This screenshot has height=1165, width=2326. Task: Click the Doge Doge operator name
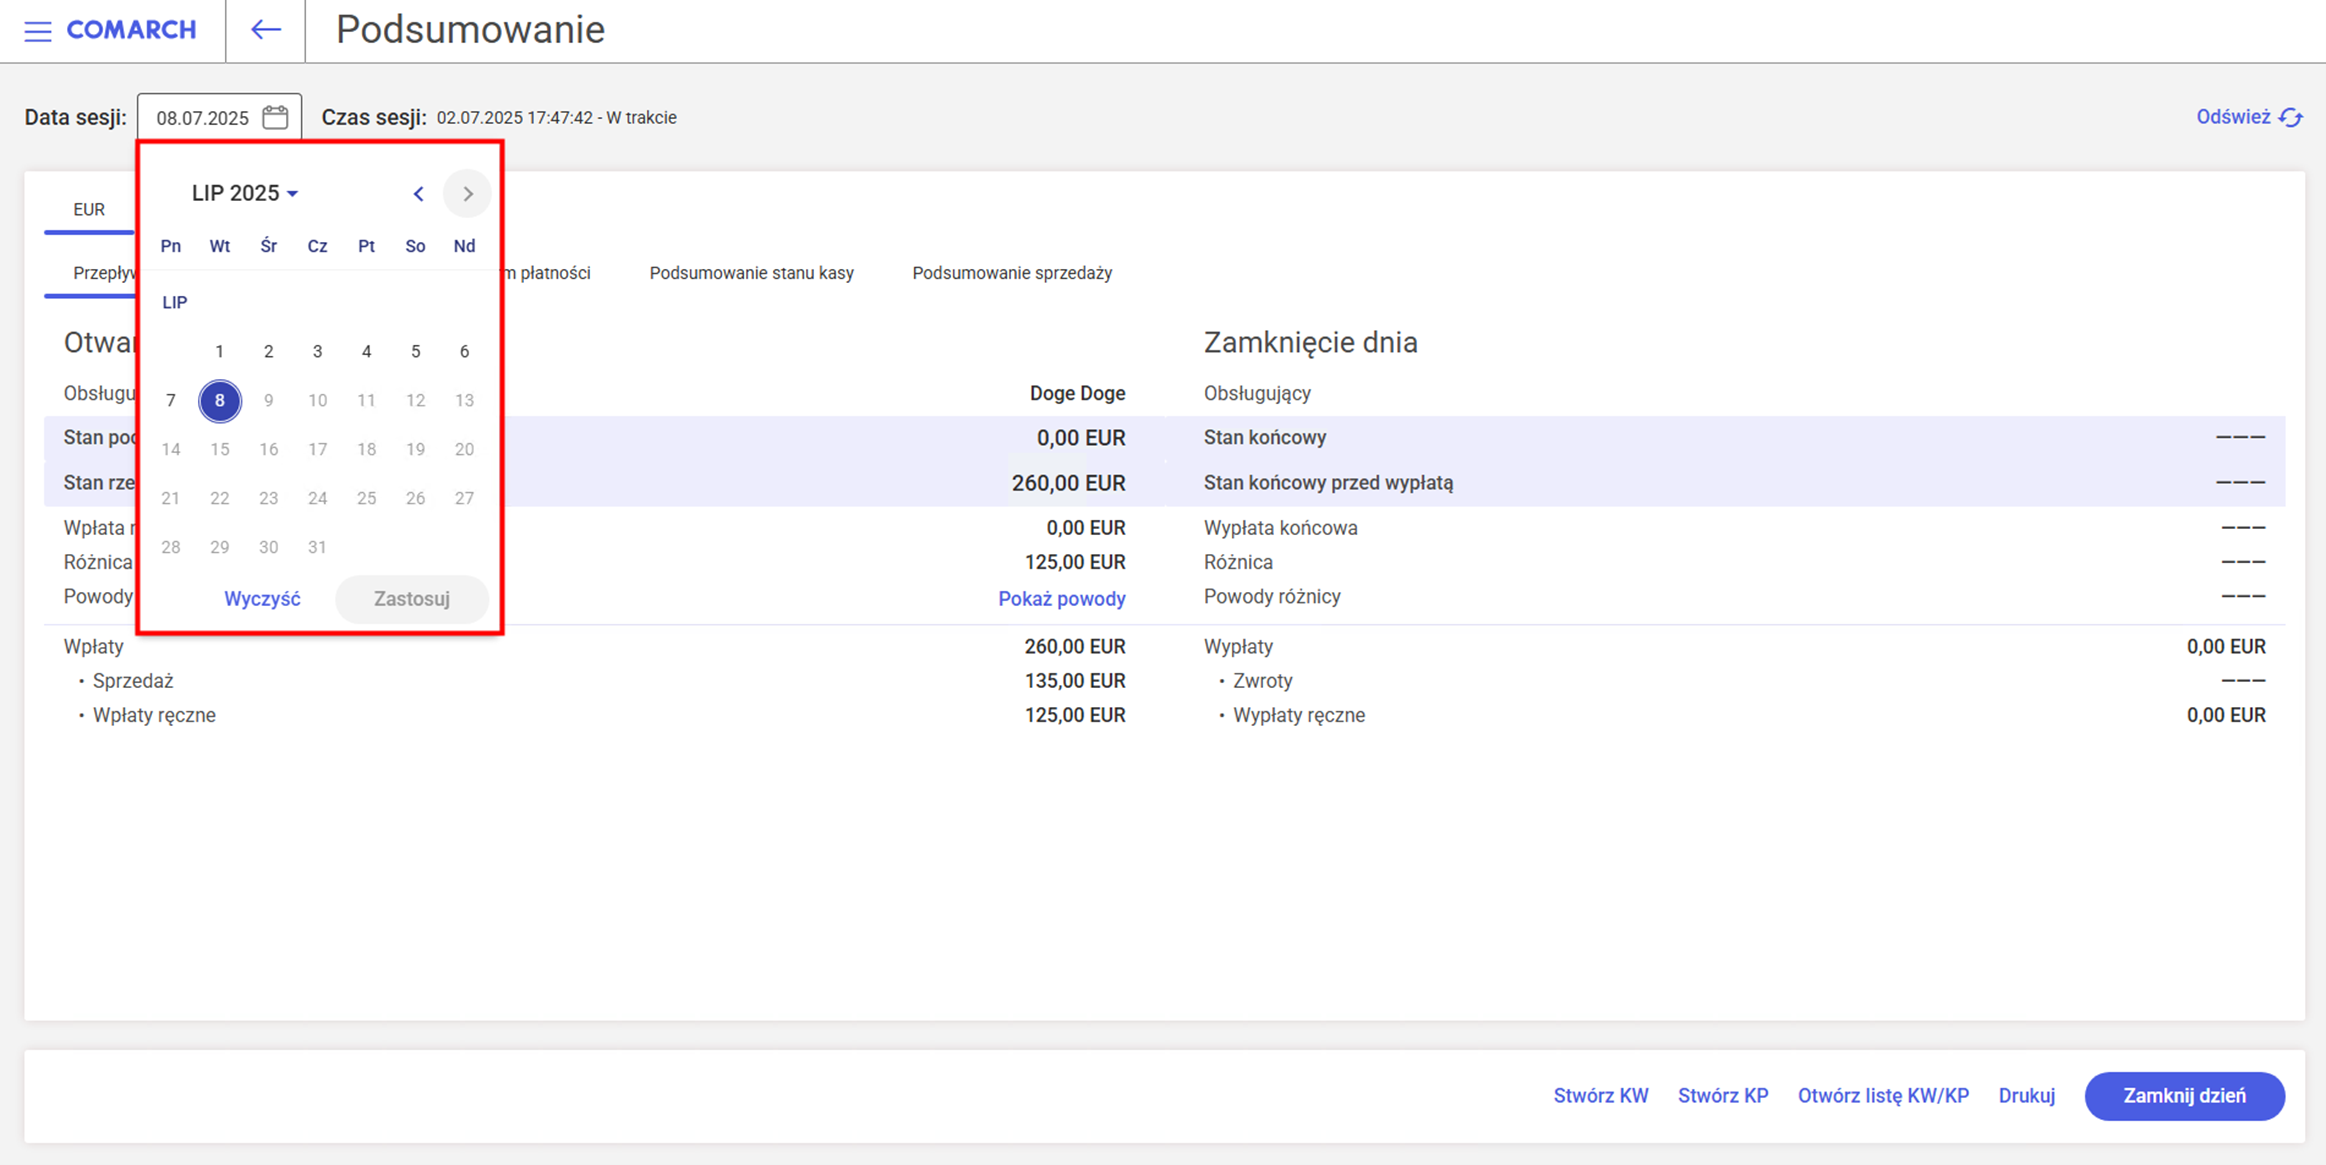(x=1077, y=394)
